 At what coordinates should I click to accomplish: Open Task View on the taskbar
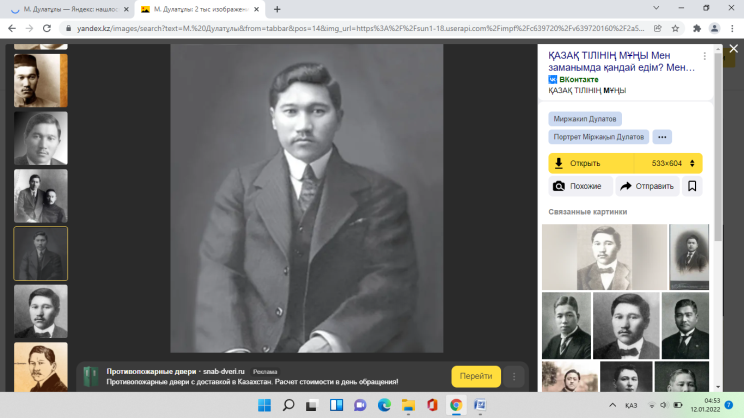(311, 405)
